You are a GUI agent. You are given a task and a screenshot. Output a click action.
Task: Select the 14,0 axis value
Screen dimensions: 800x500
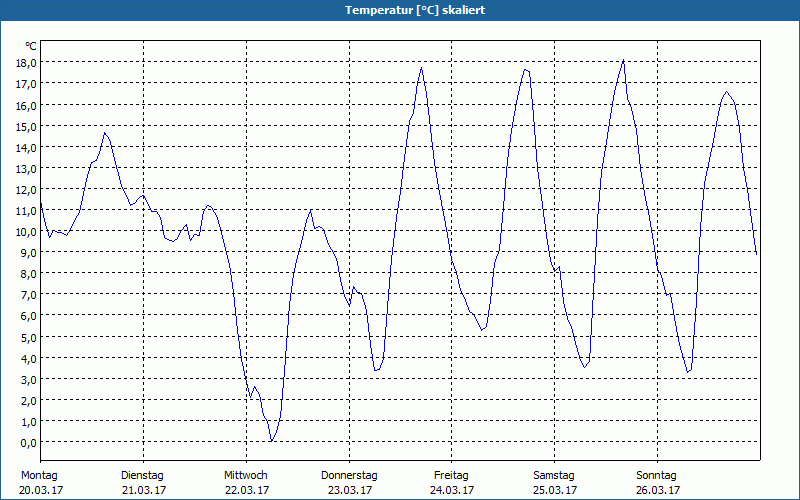28,148
